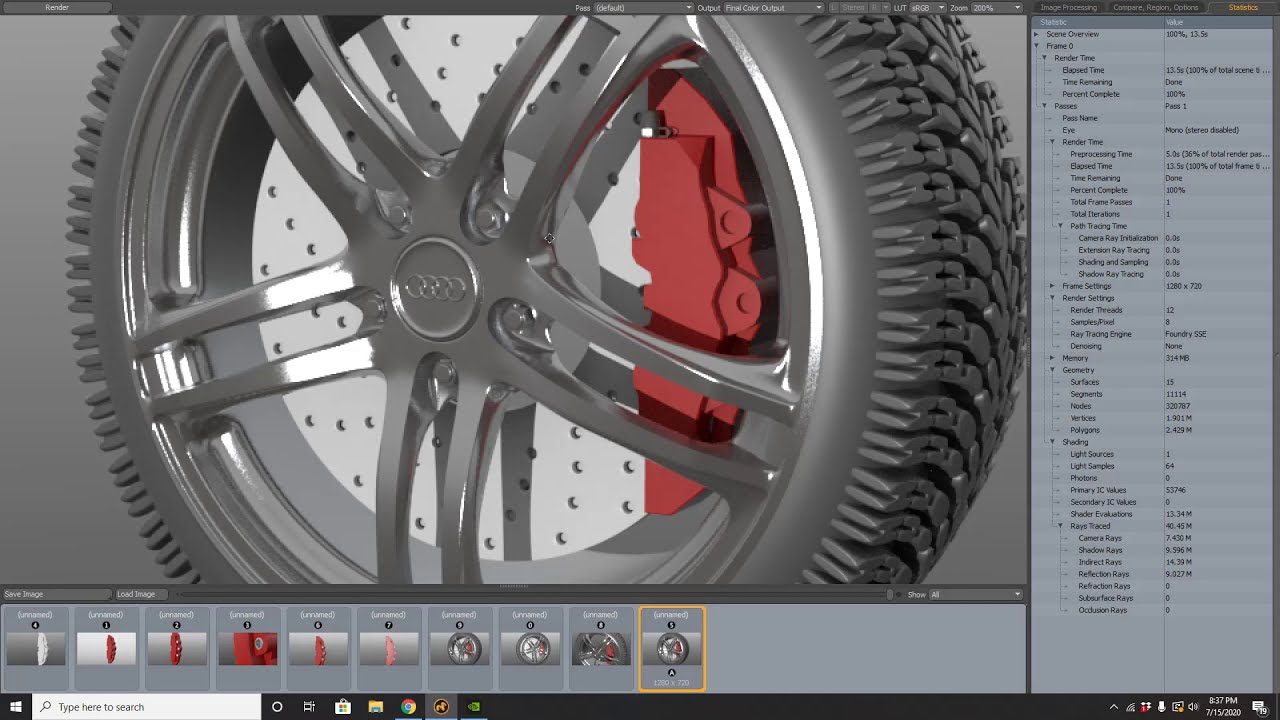Viewport: 1280px width, 720px height.
Task: Expand the Memory row
Action: (x=1052, y=358)
